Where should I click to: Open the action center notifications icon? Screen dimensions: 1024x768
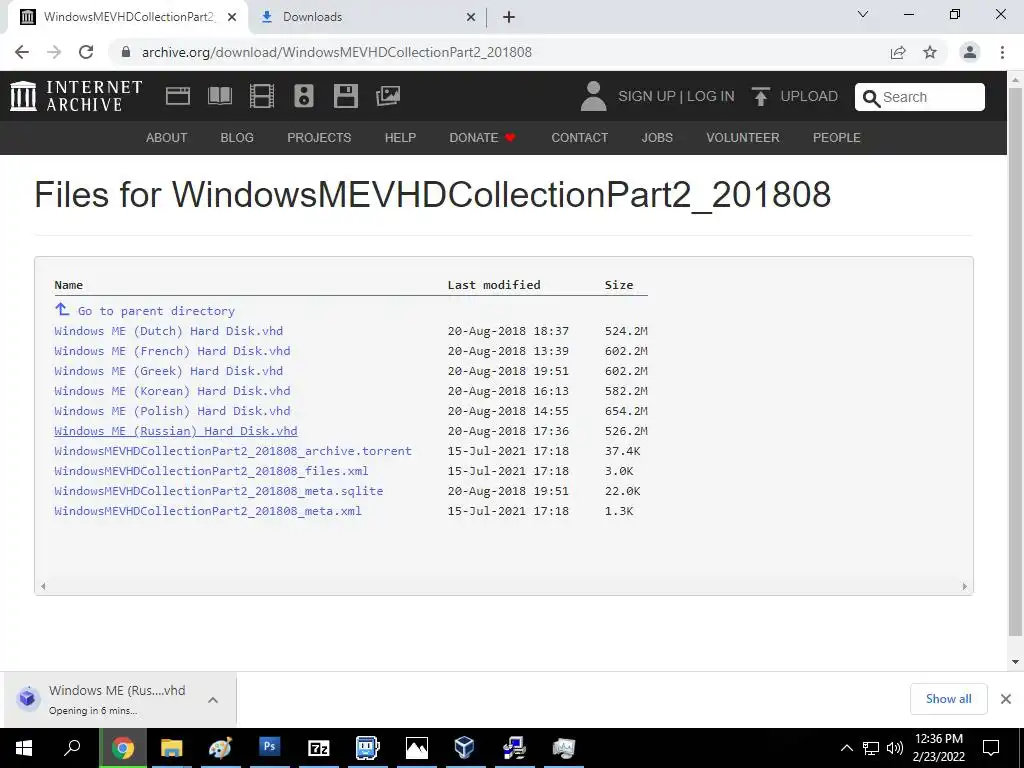(991, 748)
